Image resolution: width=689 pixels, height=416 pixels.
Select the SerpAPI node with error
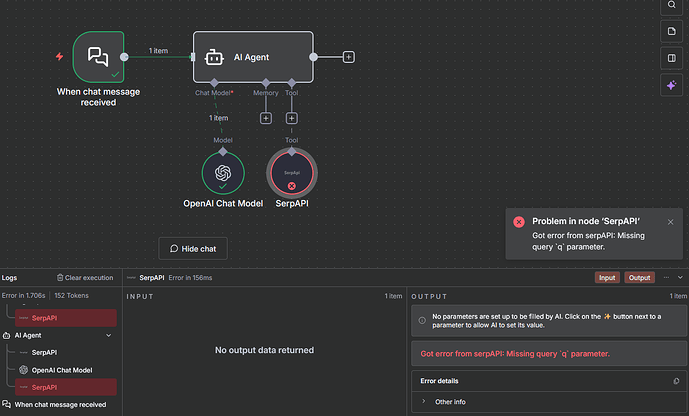click(x=291, y=173)
